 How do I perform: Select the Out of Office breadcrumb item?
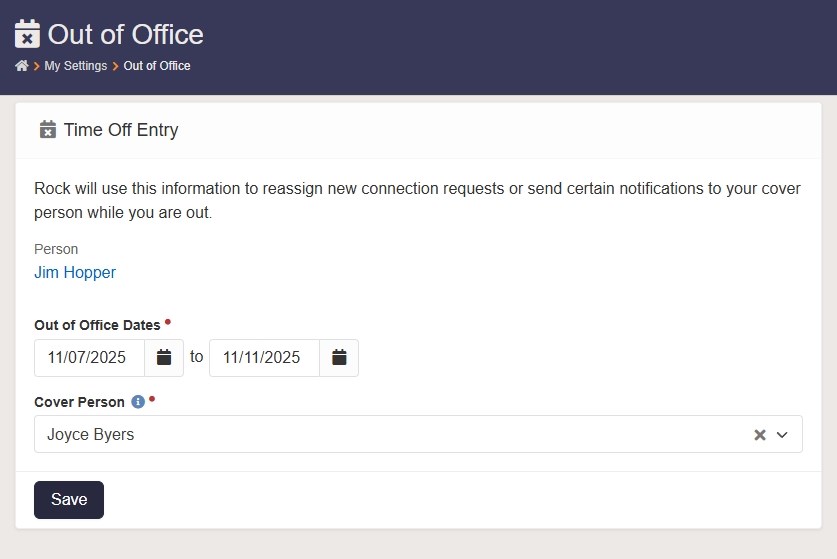click(157, 66)
